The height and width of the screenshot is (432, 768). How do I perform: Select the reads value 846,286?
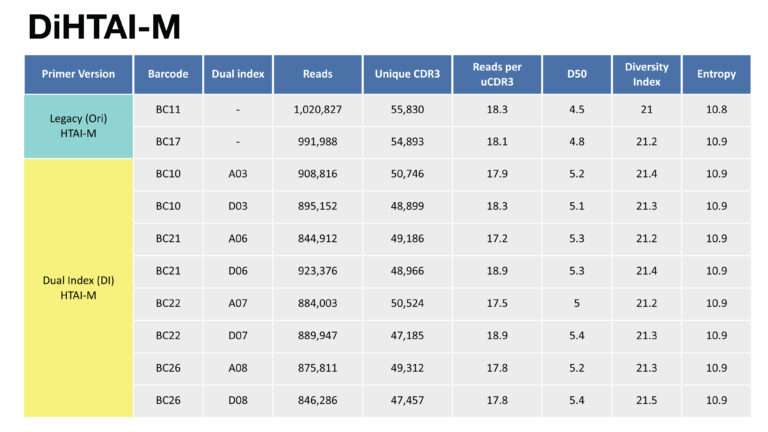pyautogui.click(x=317, y=401)
